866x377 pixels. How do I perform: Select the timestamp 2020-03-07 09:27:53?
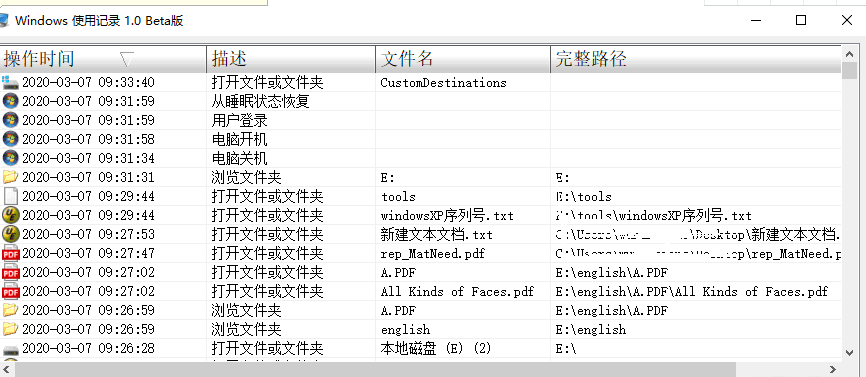coord(88,235)
